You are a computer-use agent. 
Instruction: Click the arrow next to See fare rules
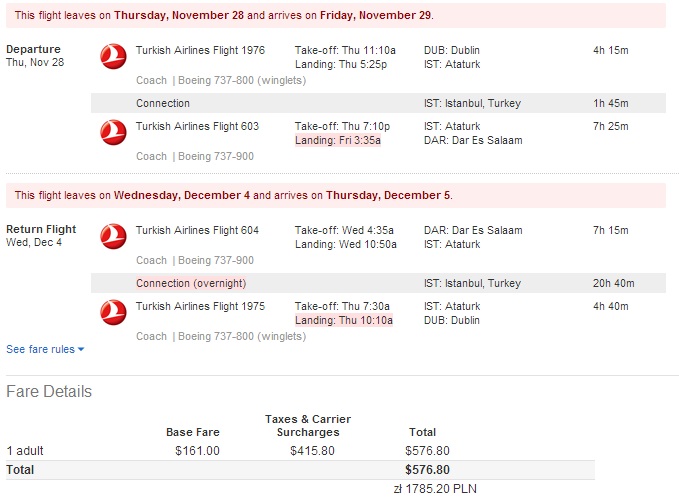[x=81, y=349]
